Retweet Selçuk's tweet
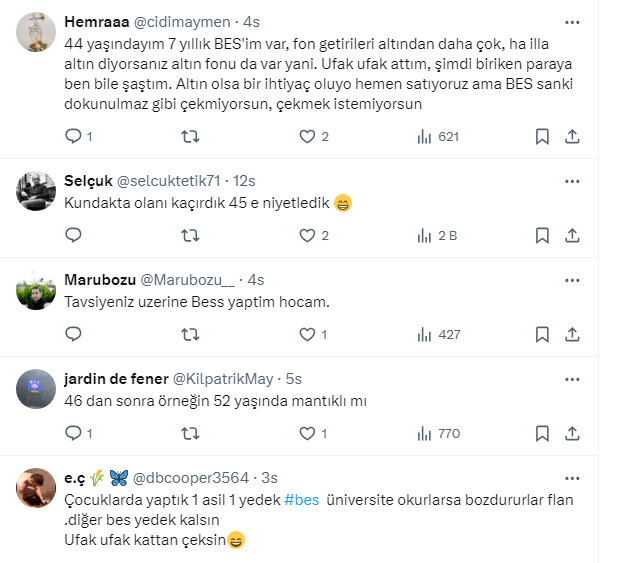Image resolution: width=624 pixels, height=563 pixels. [x=190, y=236]
